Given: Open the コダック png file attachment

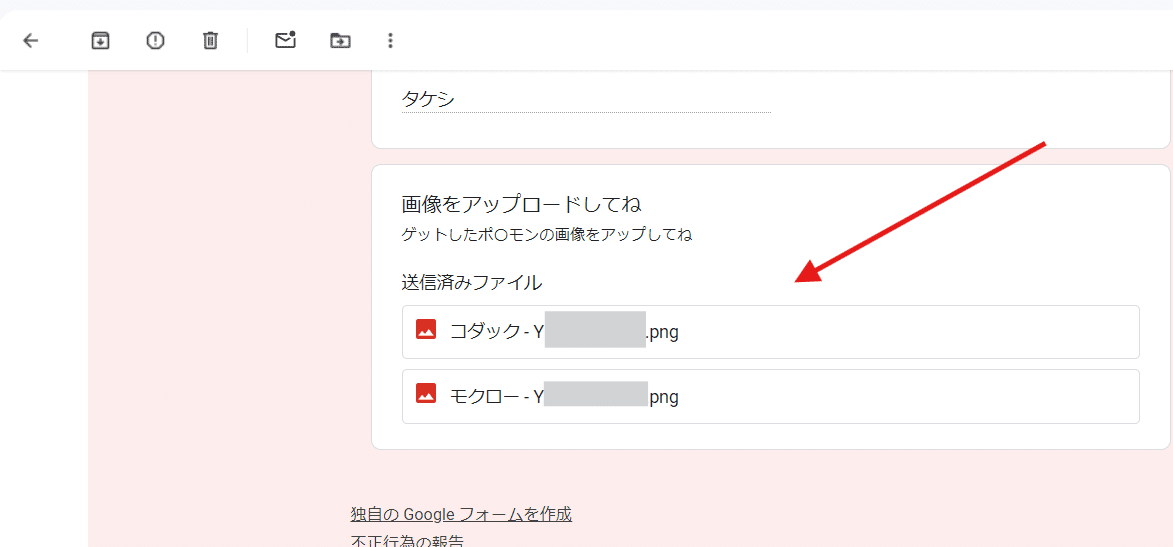Looking at the screenshot, I should [771, 331].
